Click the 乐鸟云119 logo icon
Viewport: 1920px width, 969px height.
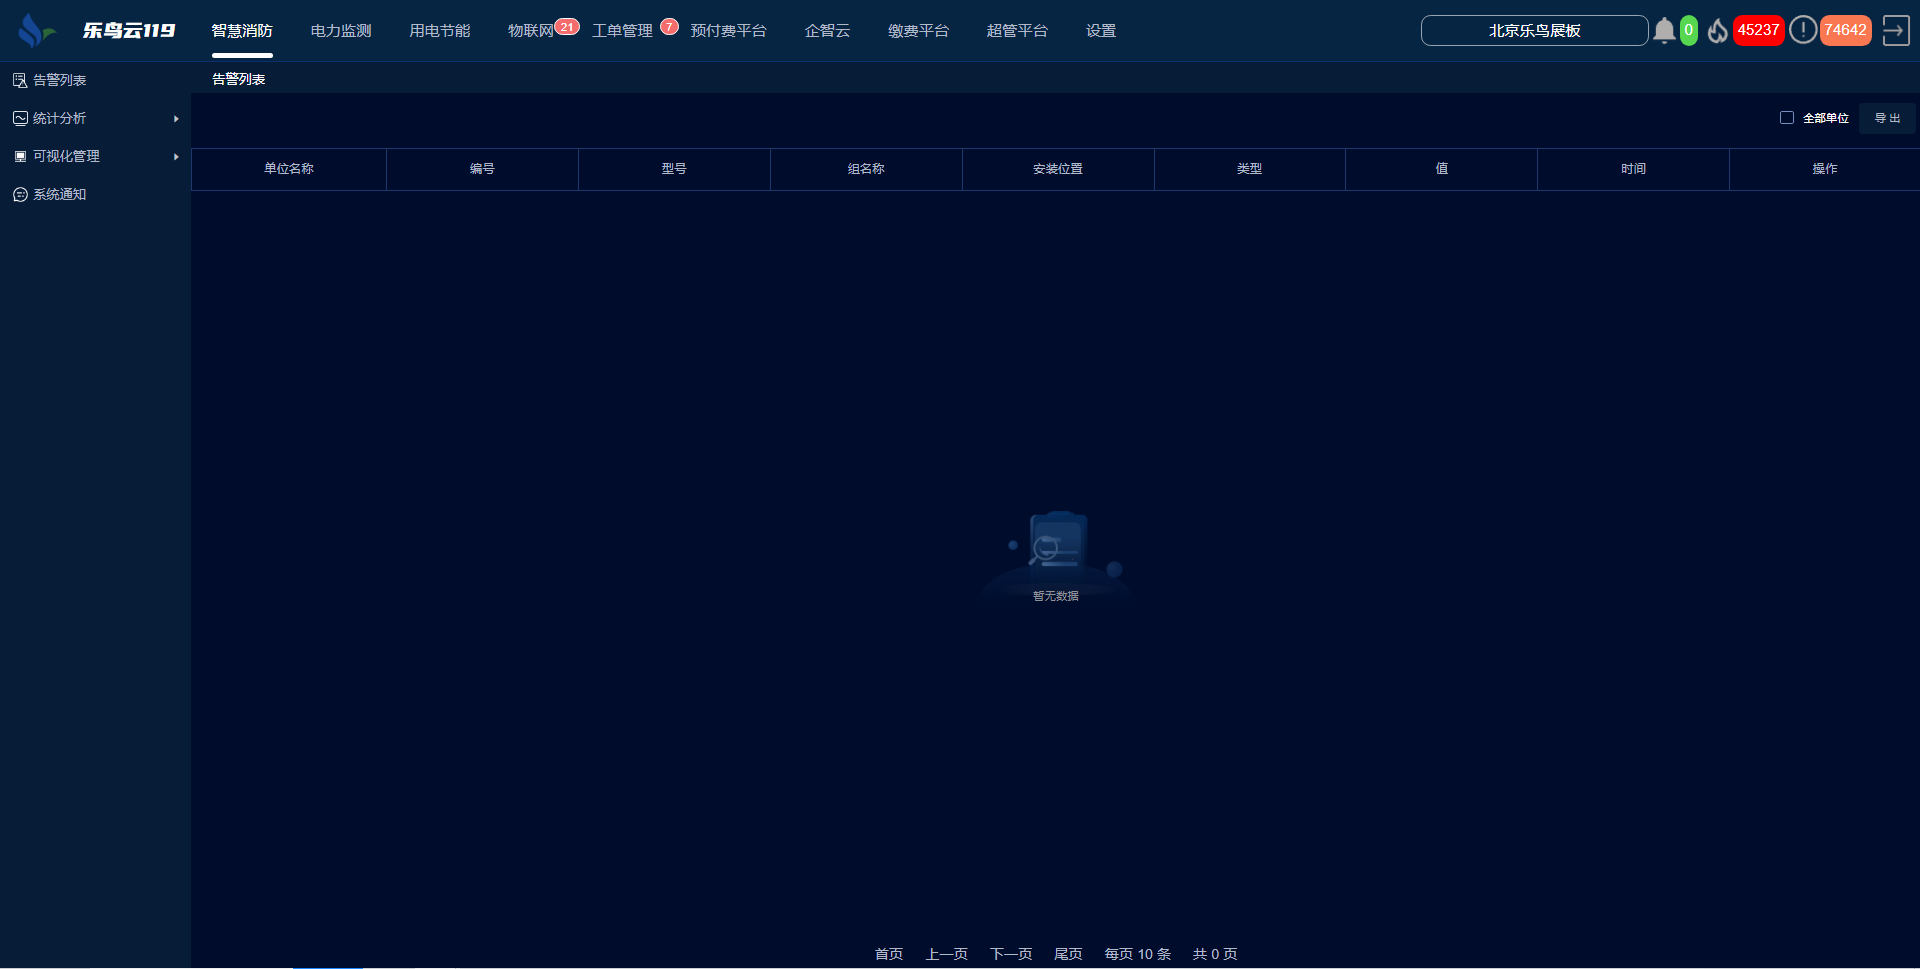(35, 31)
